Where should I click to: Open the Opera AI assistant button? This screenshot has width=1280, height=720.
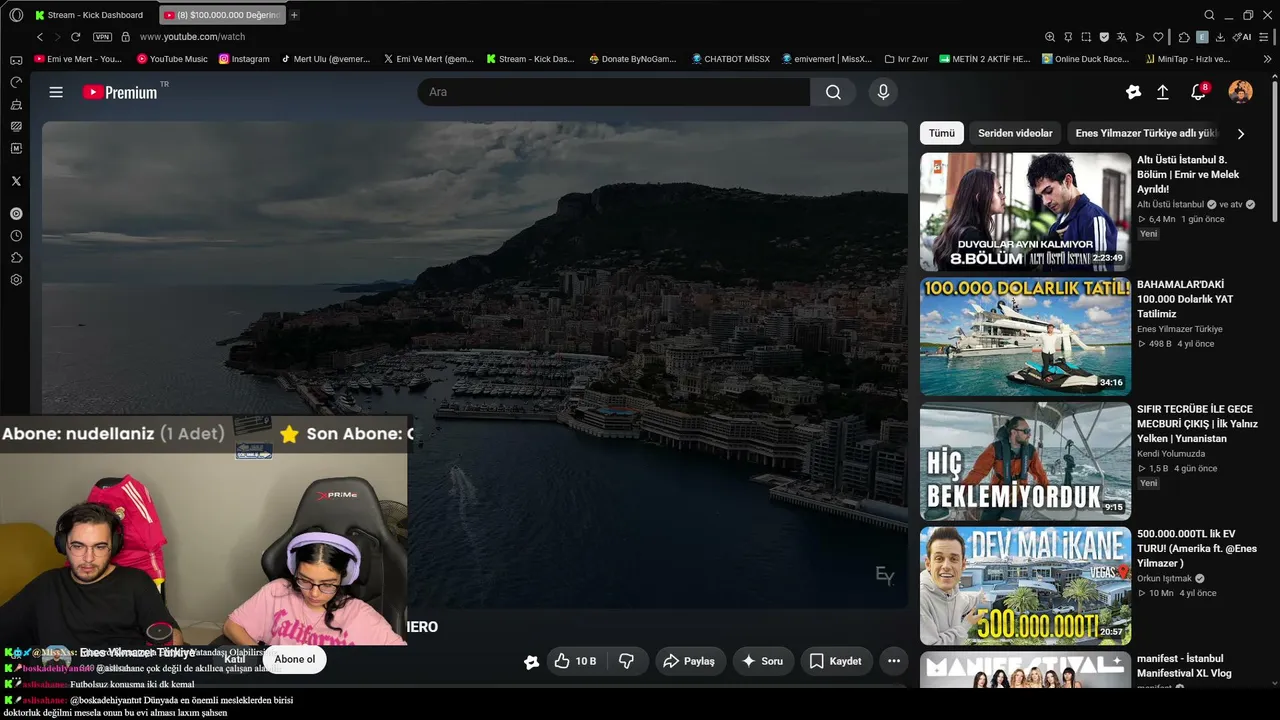pos(1241,37)
